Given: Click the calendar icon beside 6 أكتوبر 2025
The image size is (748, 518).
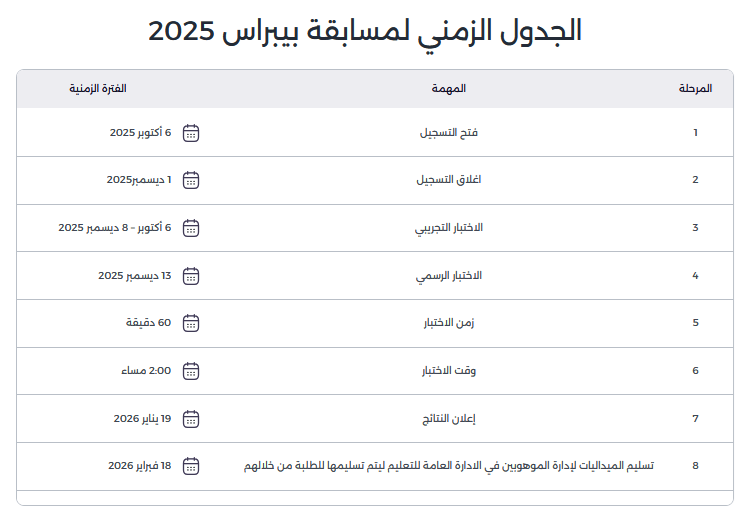Looking at the screenshot, I should coord(191,132).
